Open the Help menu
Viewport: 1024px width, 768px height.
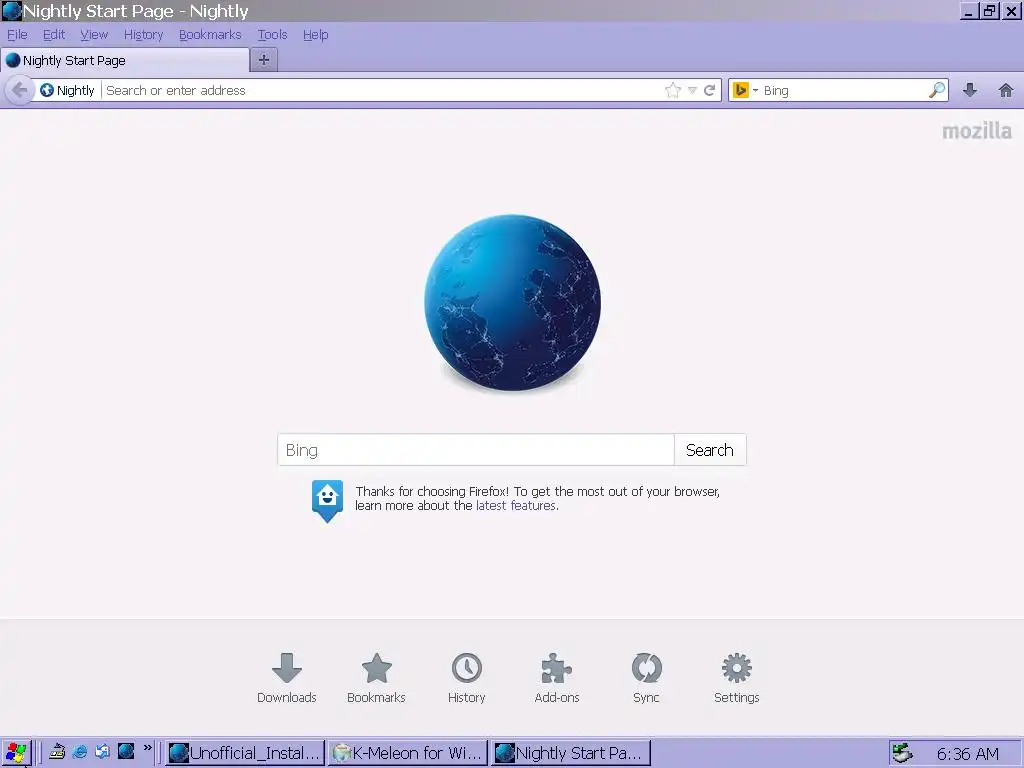tap(315, 35)
